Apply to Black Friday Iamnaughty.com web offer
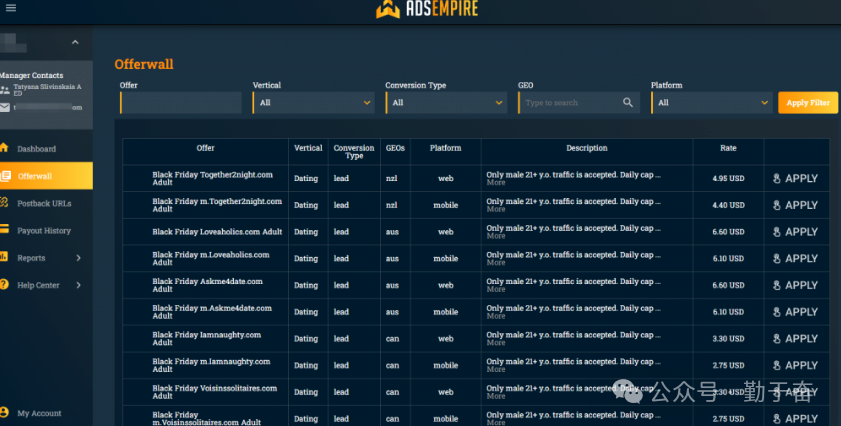The width and height of the screenshot is (841, 426). tap(795, 339)
